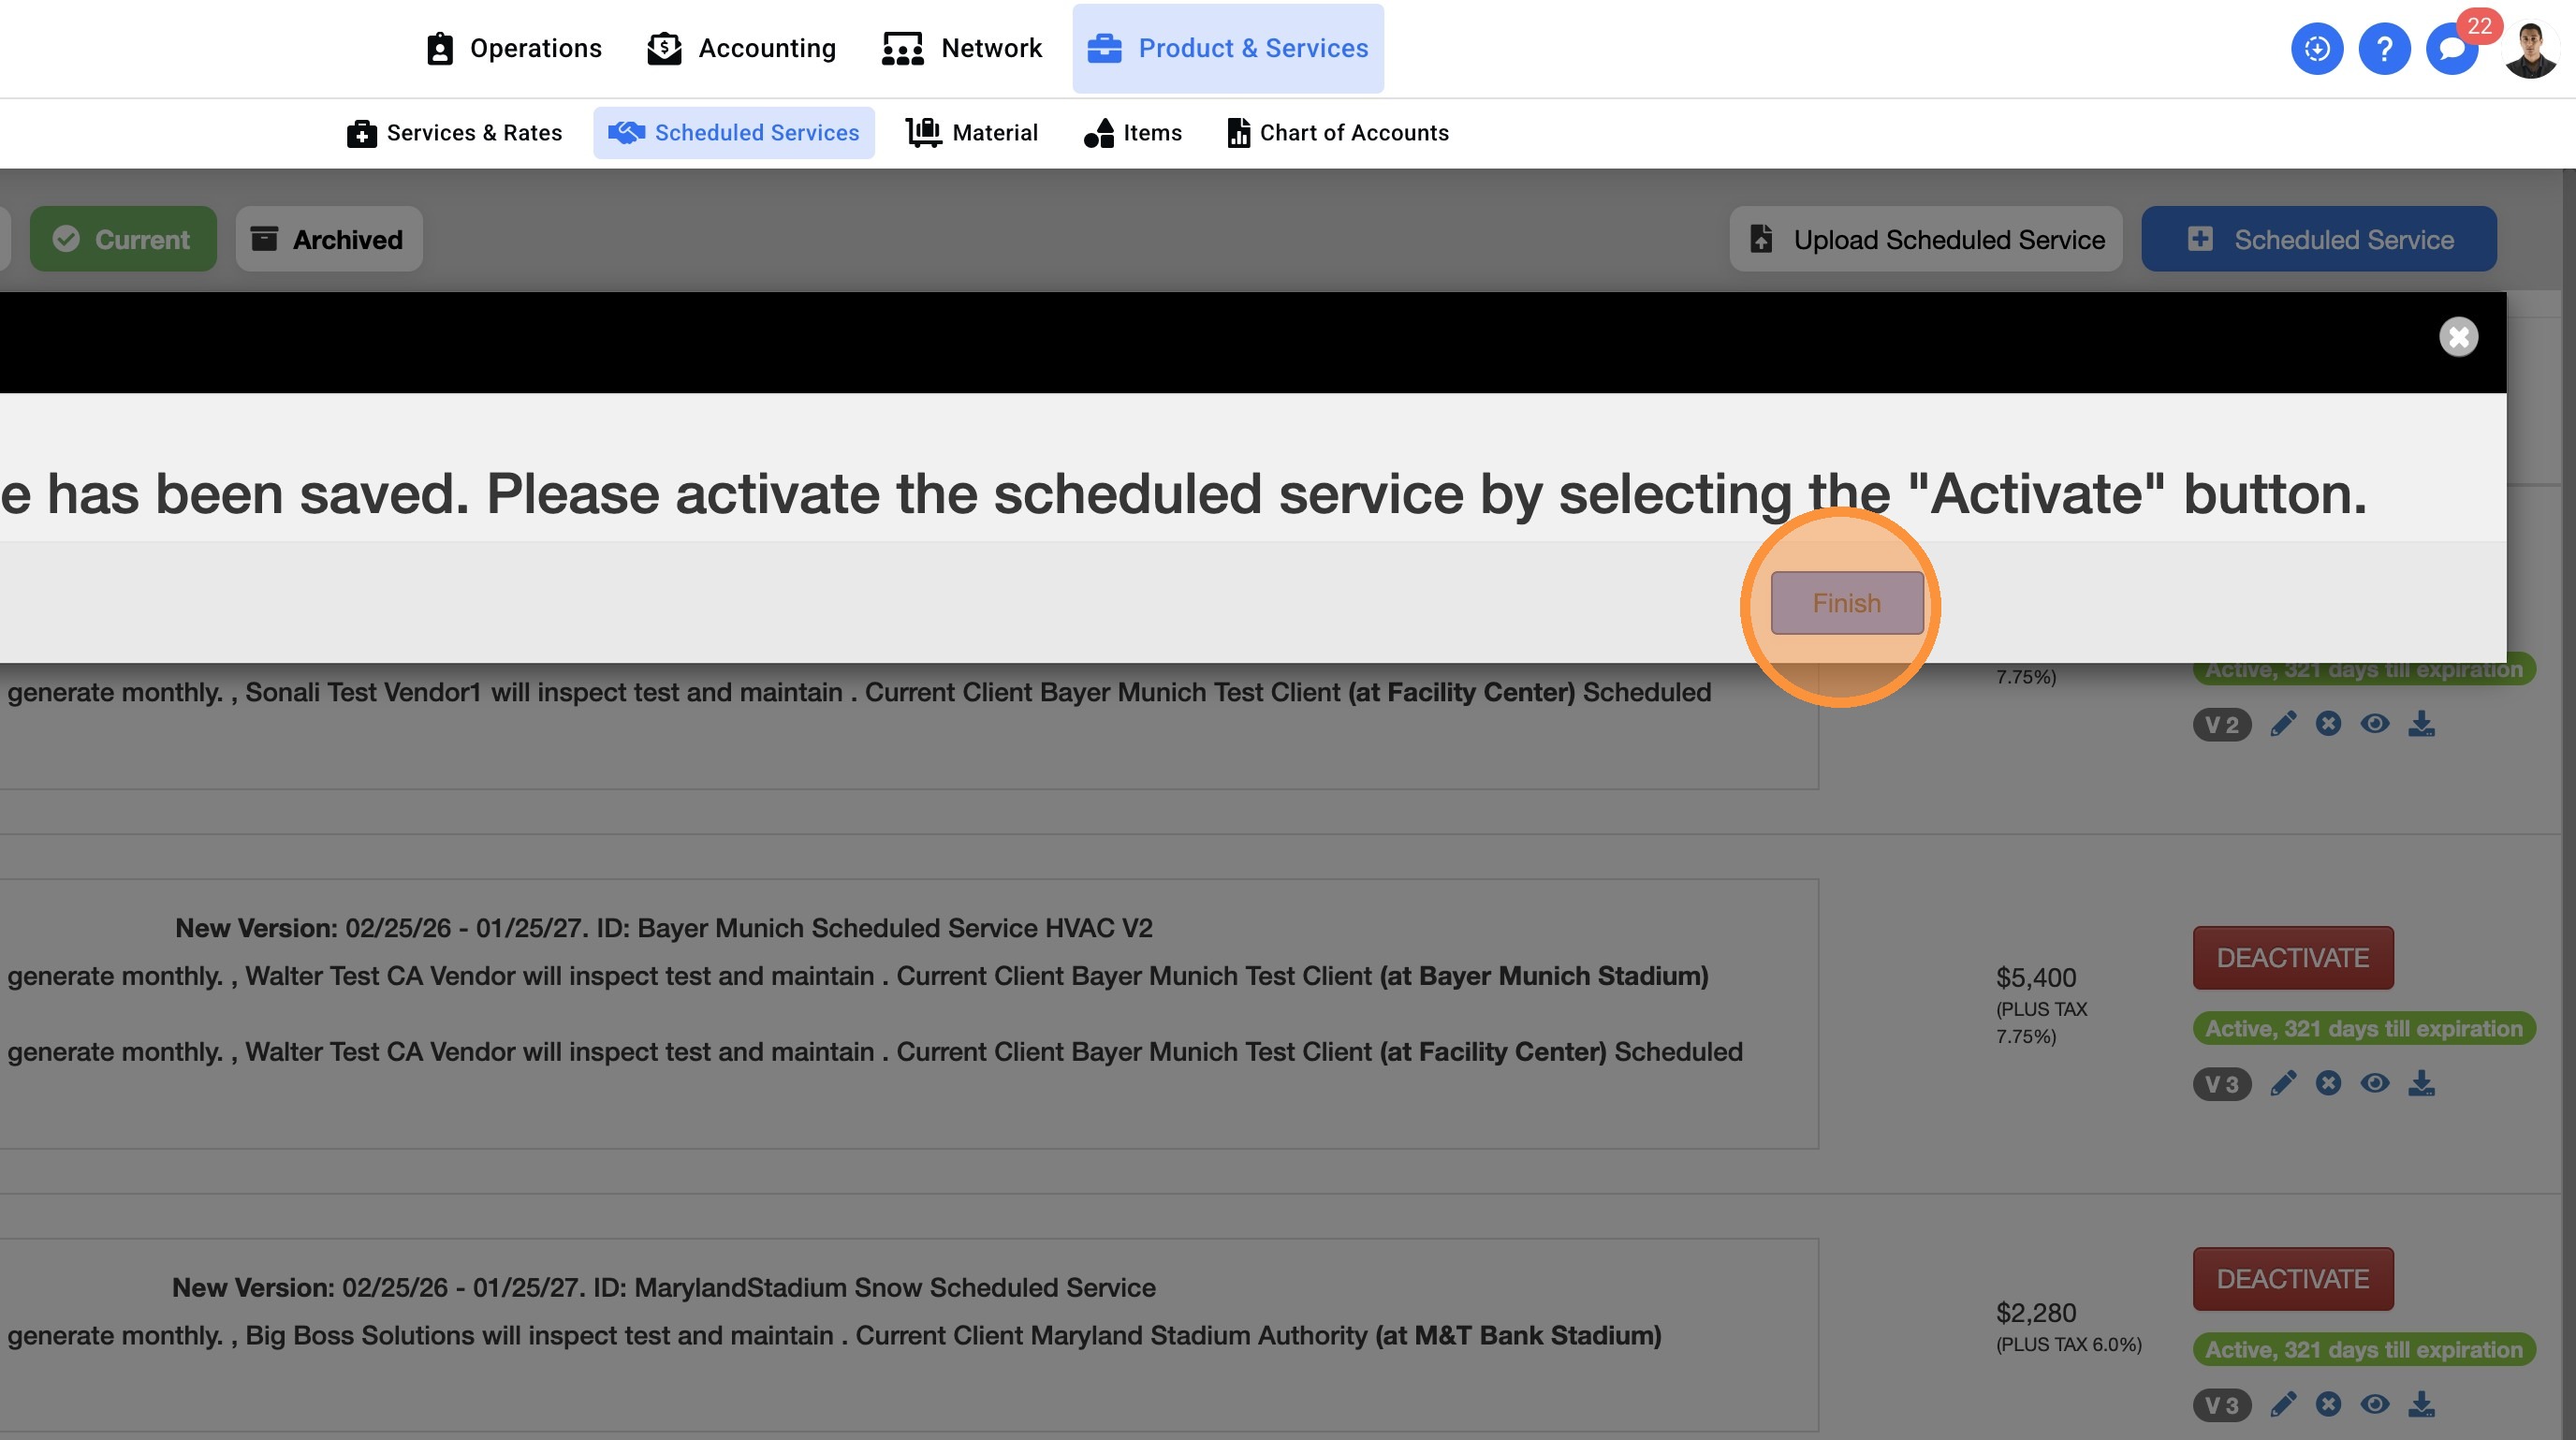Open the Accounting menu
The image size is (2576, 1440).
pos(741,48)
